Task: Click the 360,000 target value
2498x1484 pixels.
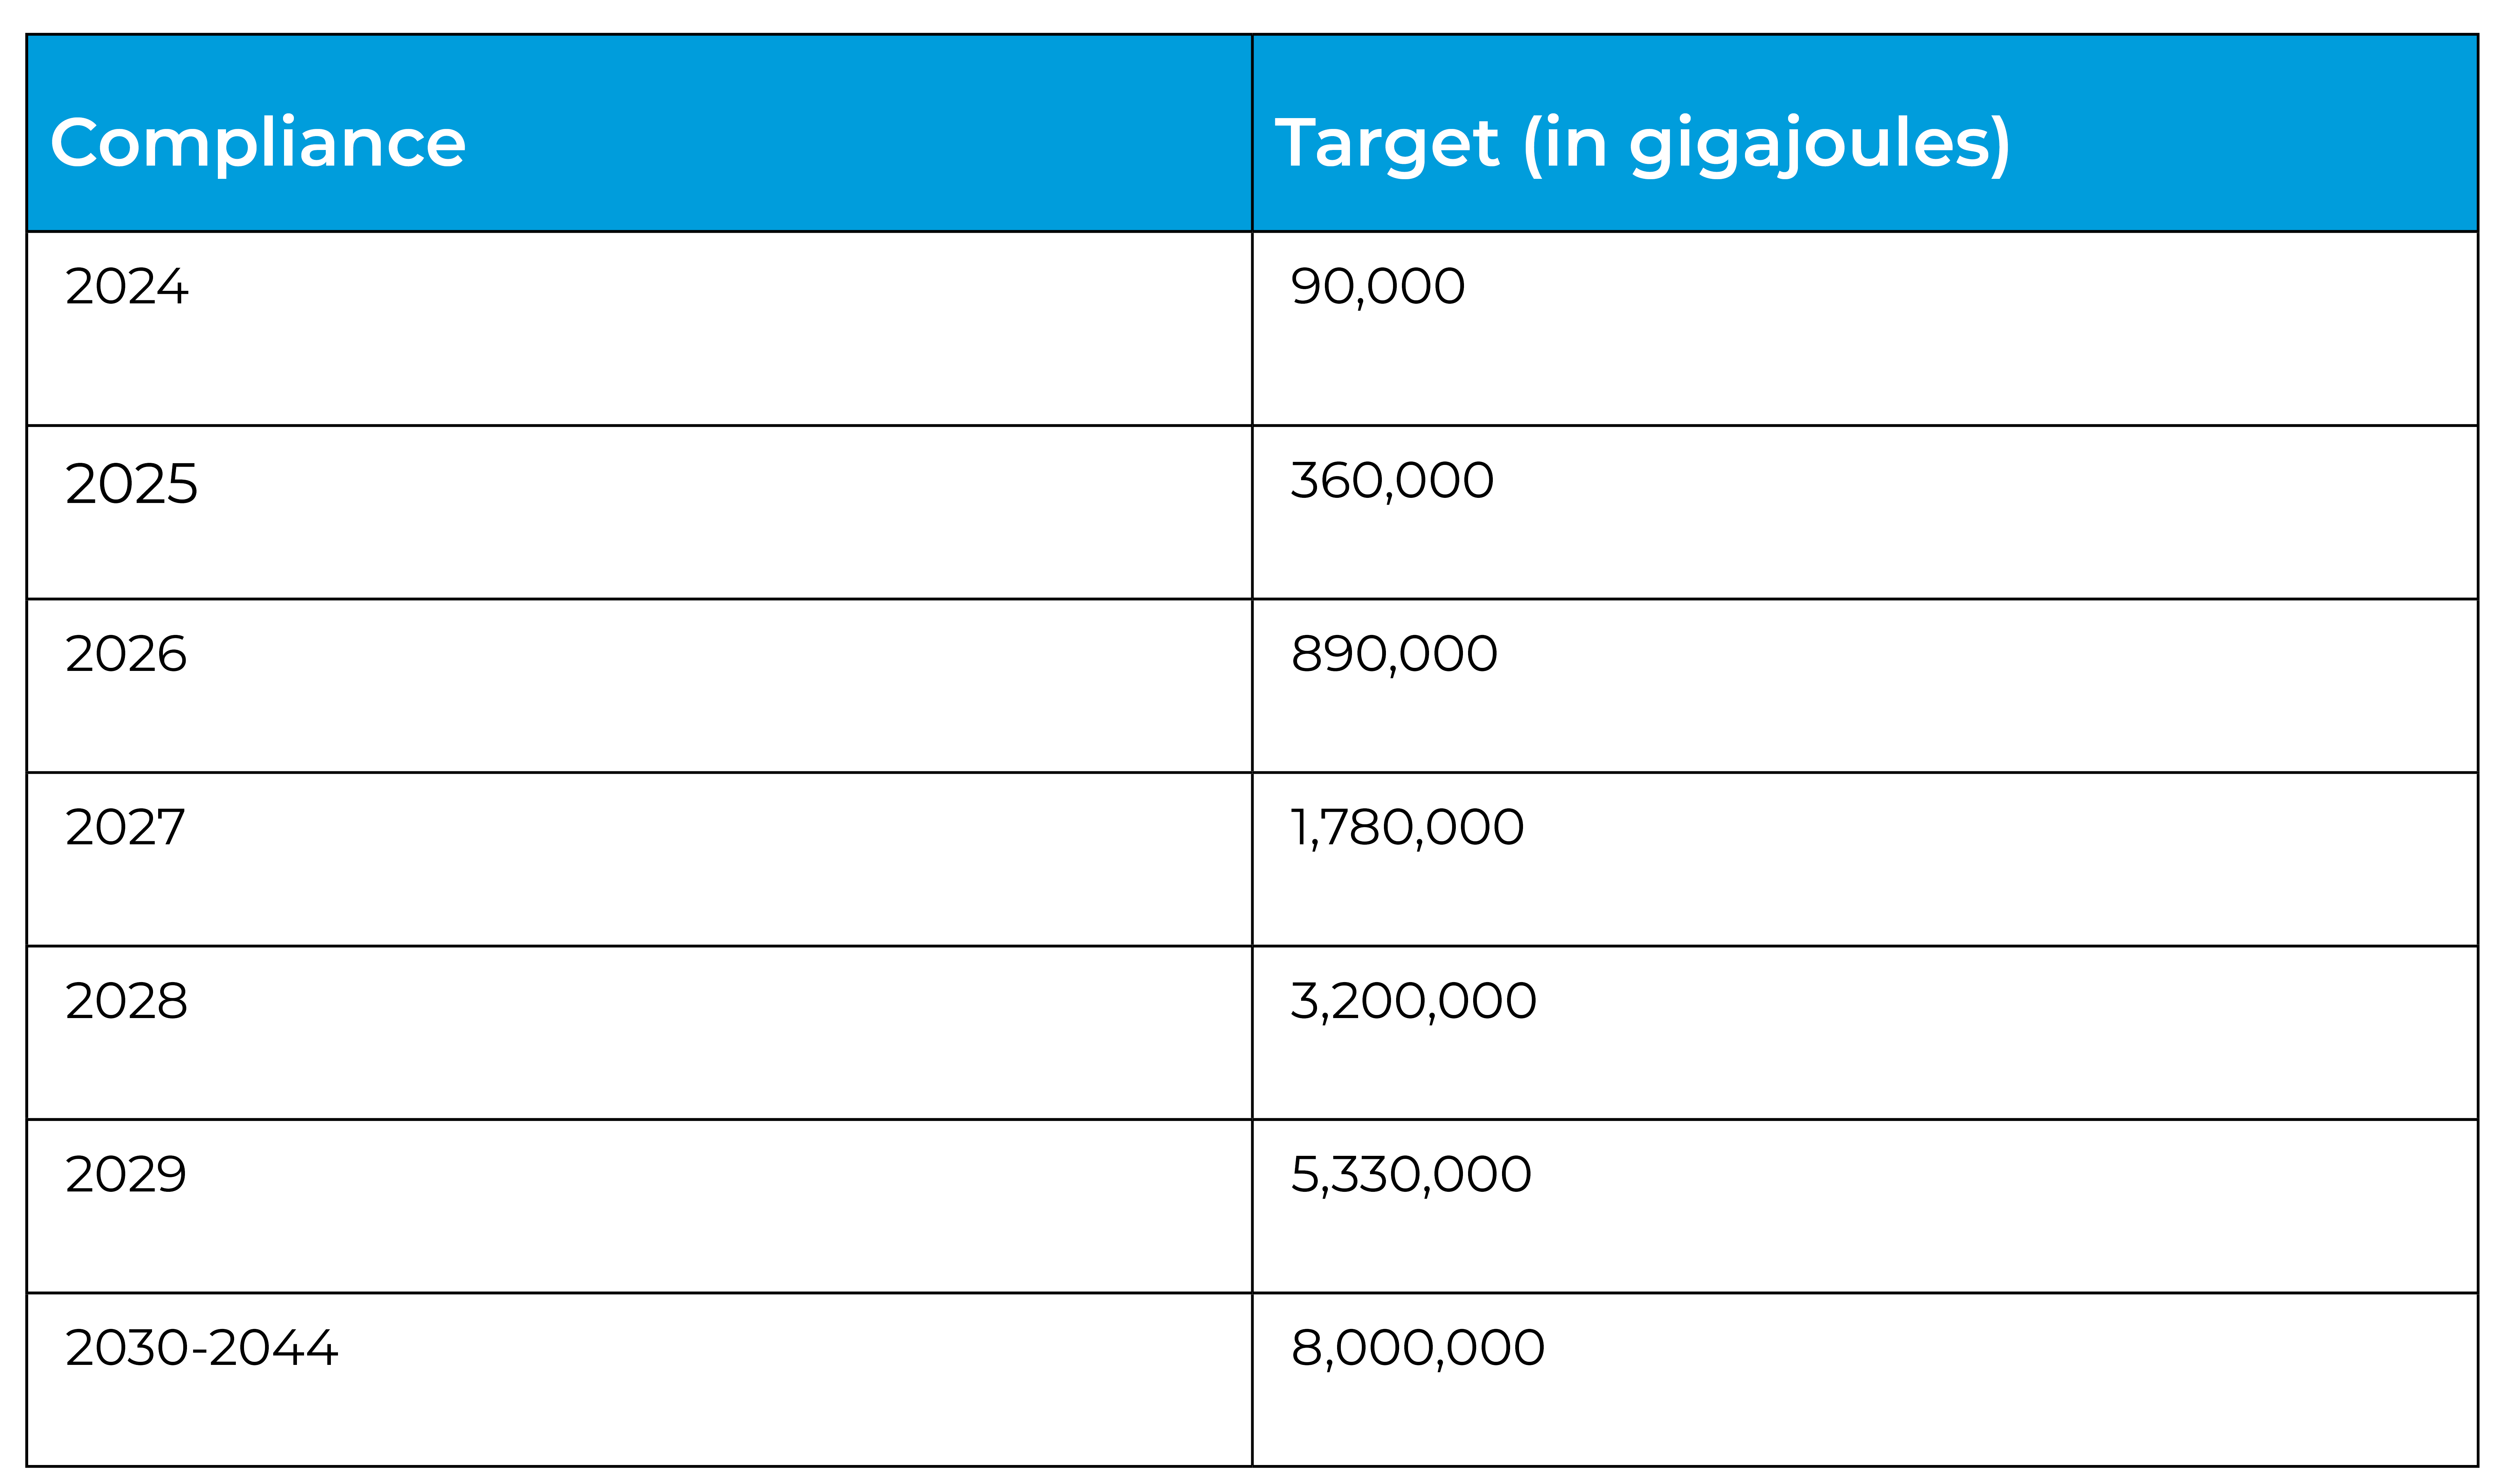Action: tap(1392, 481)
